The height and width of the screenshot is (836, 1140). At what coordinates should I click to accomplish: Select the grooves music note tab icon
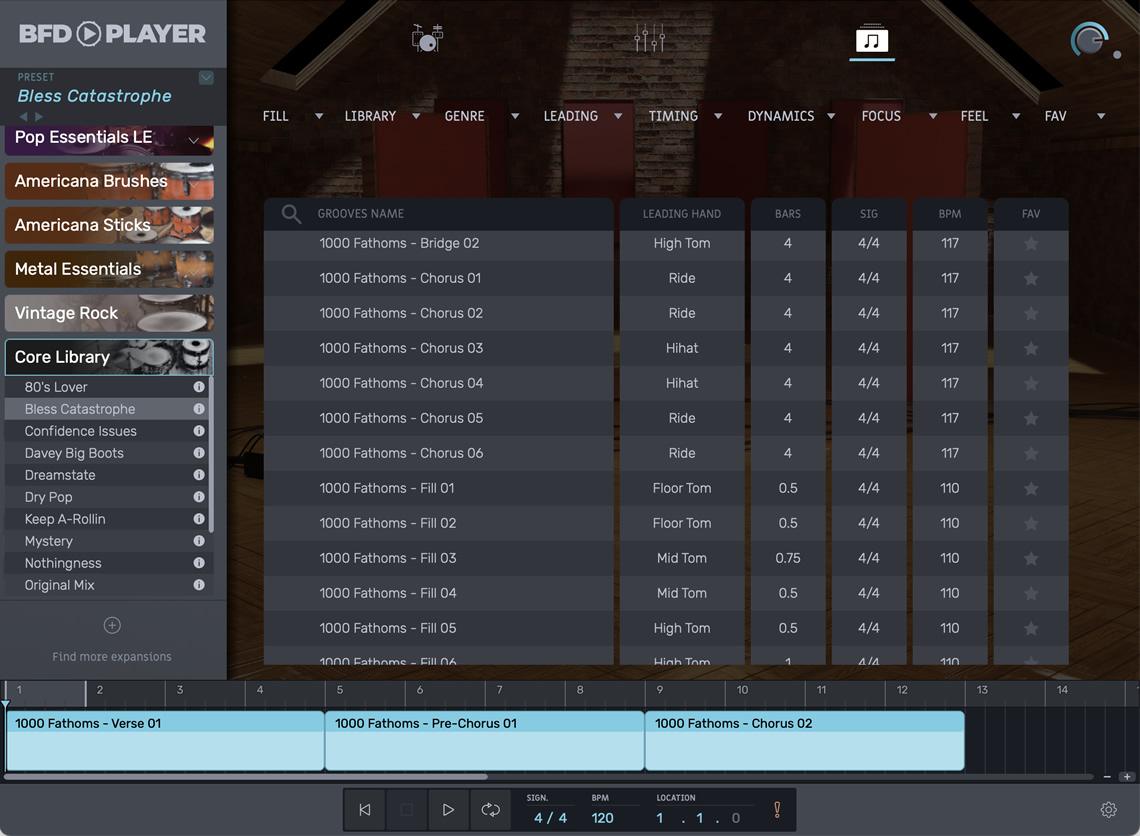(x=872, y=39)
